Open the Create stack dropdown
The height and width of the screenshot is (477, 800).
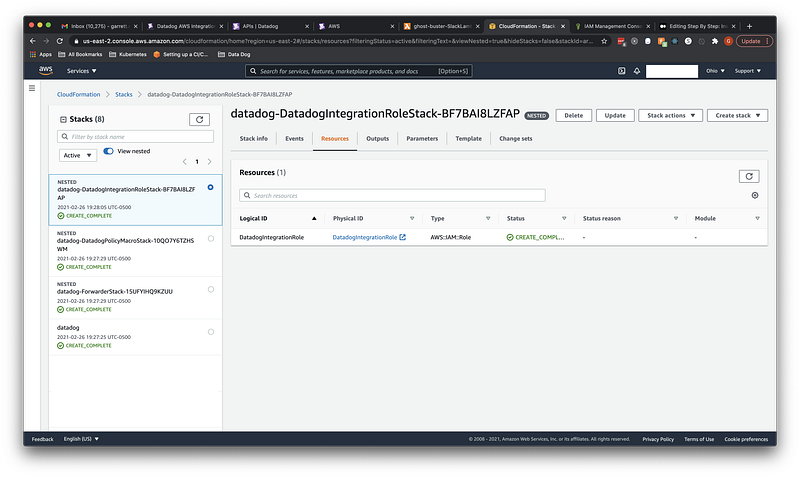(x=737, y=115)
